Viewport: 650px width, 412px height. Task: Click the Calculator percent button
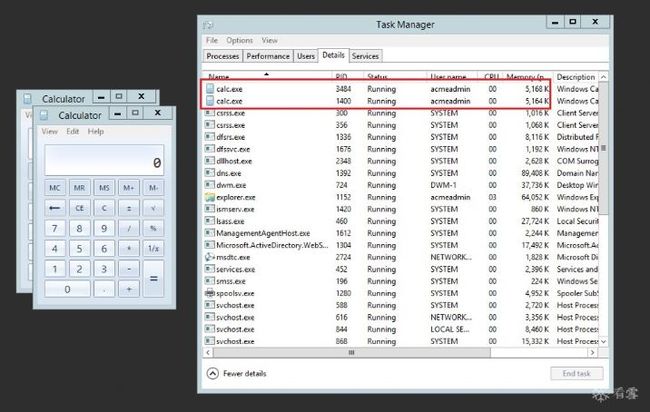point(153,228)
